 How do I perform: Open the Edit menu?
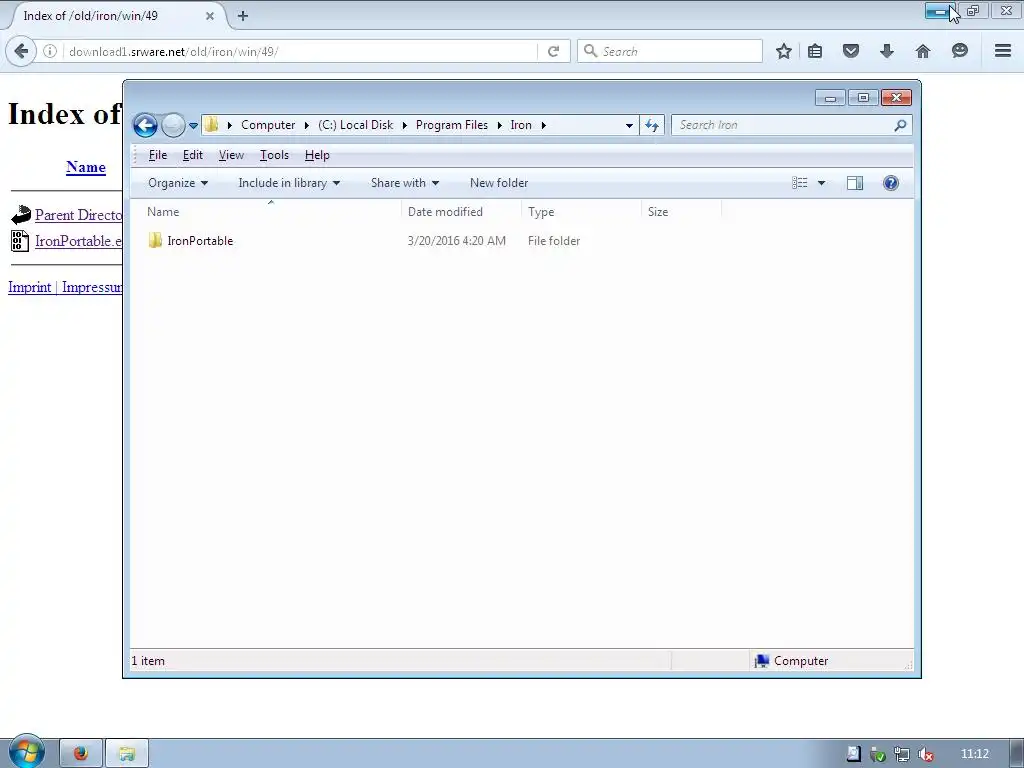(x=193, y=155)
